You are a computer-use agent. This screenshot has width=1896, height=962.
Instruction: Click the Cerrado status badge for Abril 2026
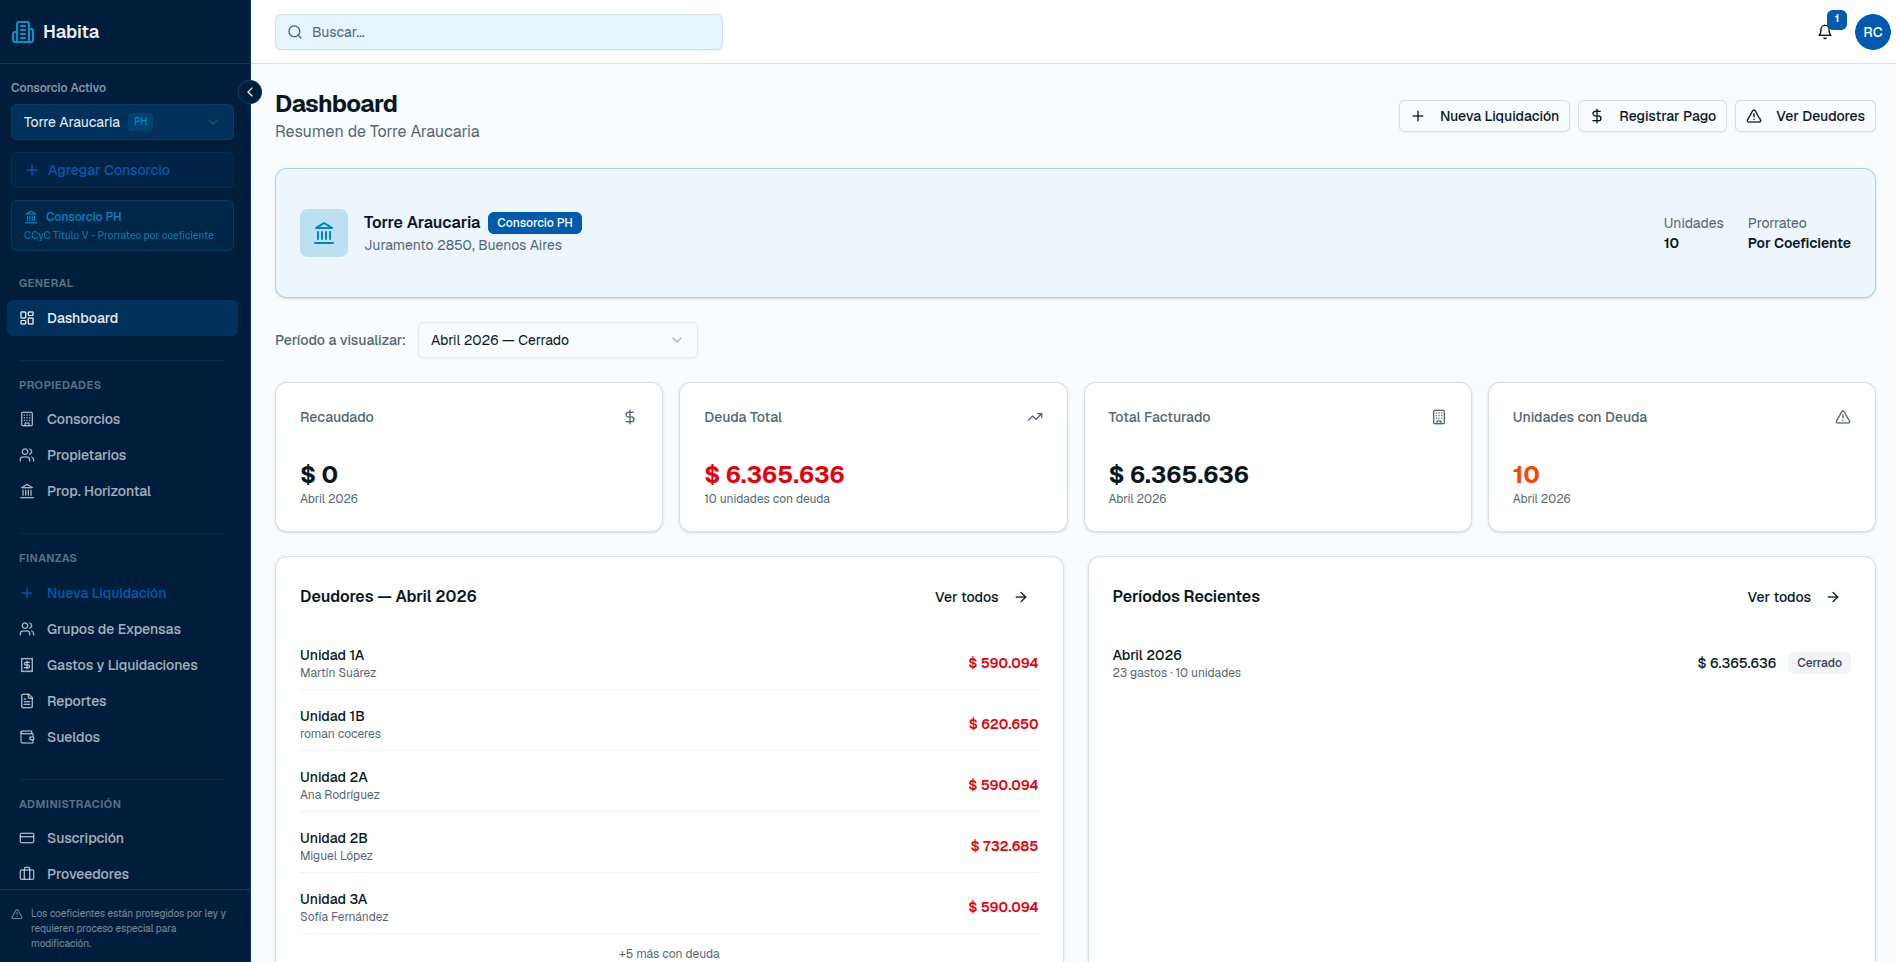(x=1819, y=663)
